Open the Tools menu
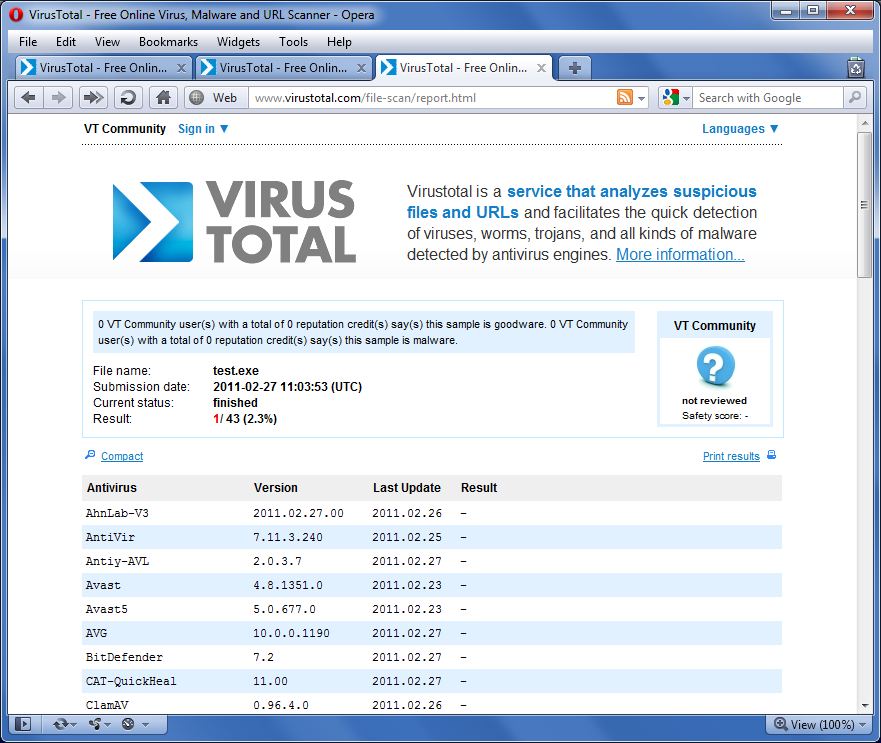This screenshot has height=743, width=881. tap(293, 42)
